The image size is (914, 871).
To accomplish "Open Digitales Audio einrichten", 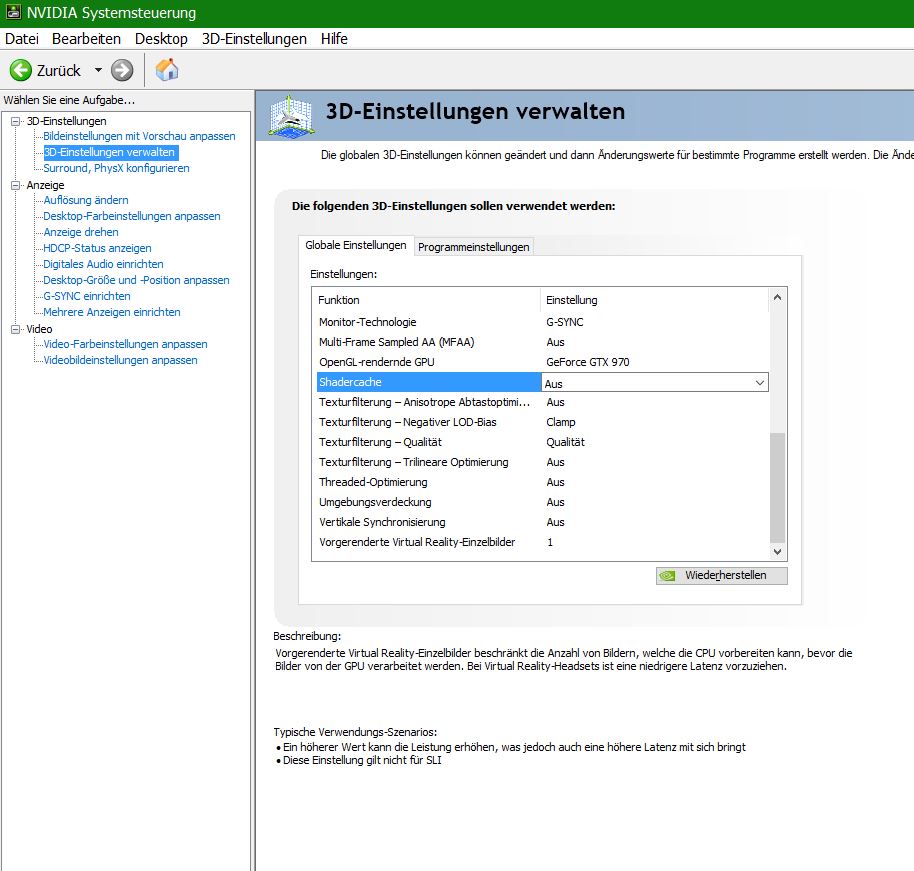I will tap(103, 264).
